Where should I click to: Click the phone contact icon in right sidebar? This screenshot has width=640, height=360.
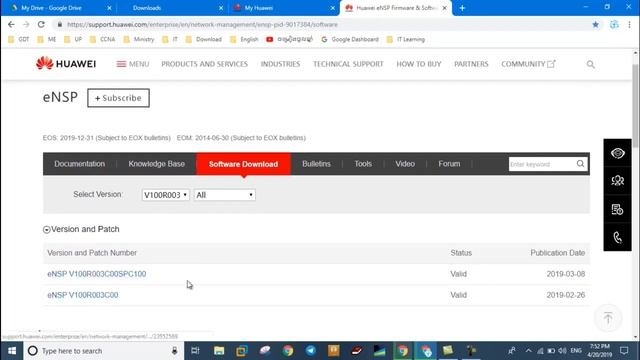(618, 237)
